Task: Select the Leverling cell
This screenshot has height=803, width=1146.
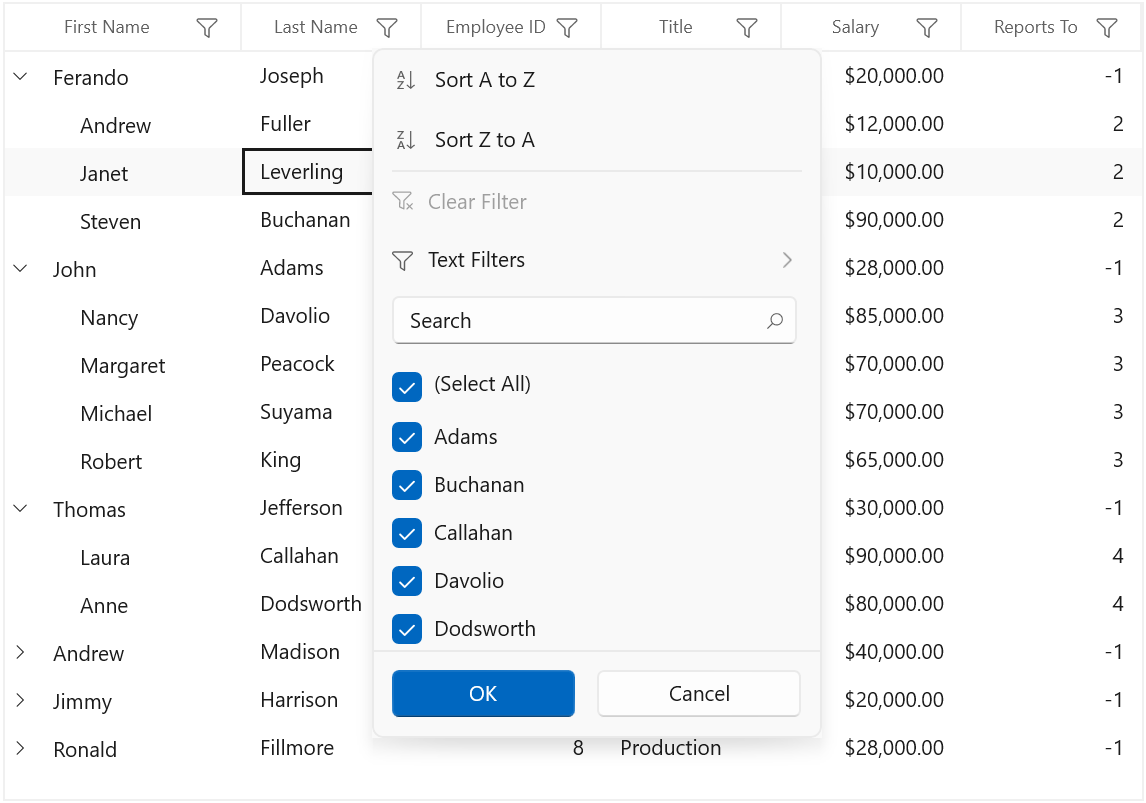Action: pos(308,172)
